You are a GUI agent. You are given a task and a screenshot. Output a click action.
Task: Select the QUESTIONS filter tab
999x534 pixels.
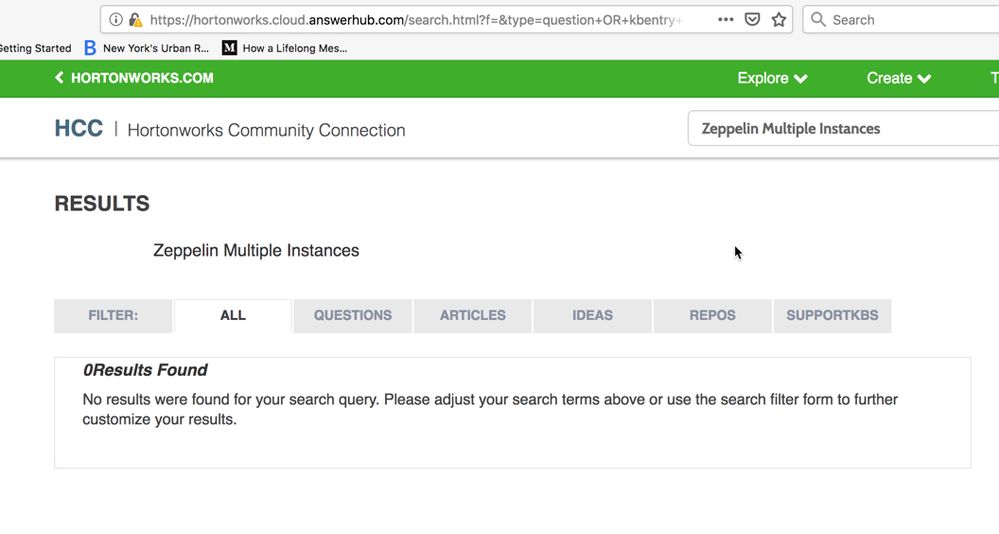coord(352,315)
